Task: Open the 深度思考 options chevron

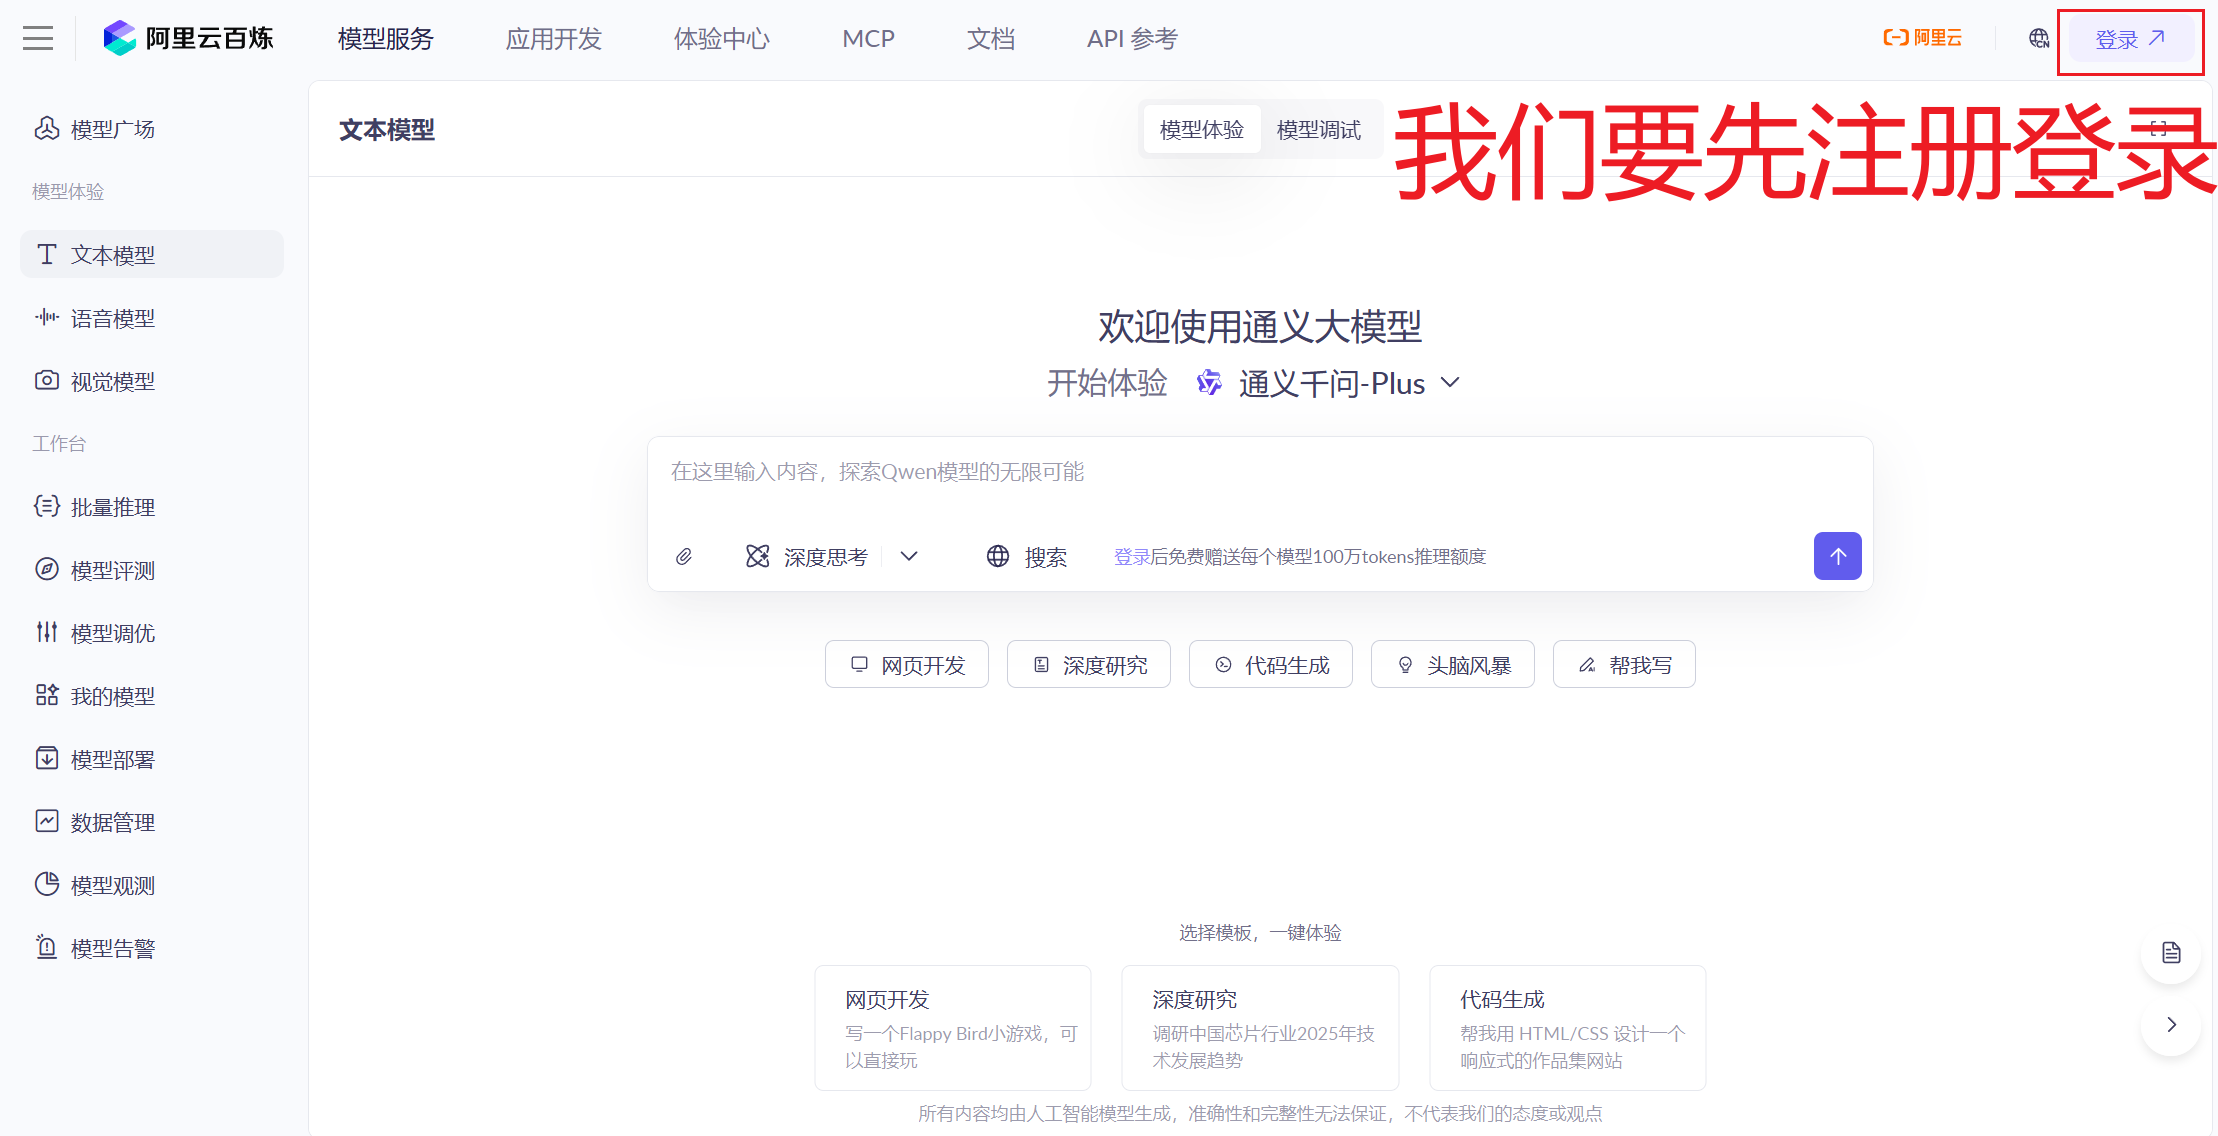Action: (908, 557)
